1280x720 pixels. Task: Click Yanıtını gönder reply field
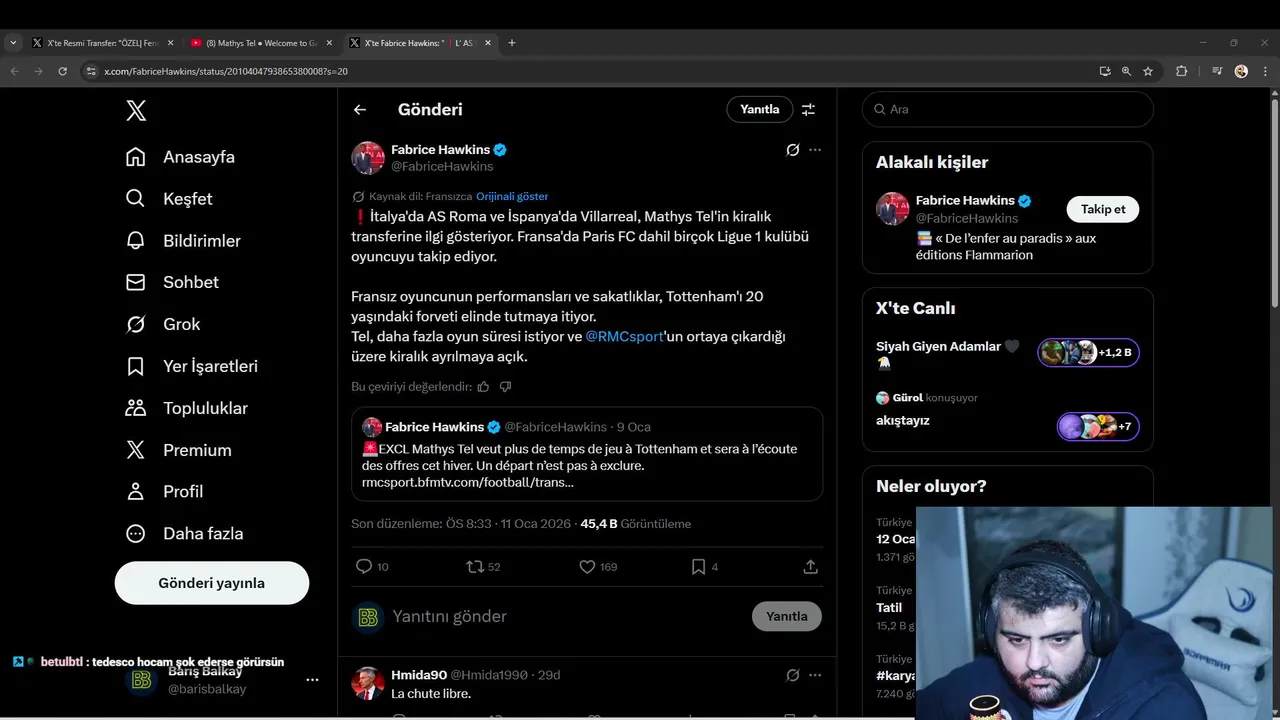pyautogui.click(x=565, y=616)
